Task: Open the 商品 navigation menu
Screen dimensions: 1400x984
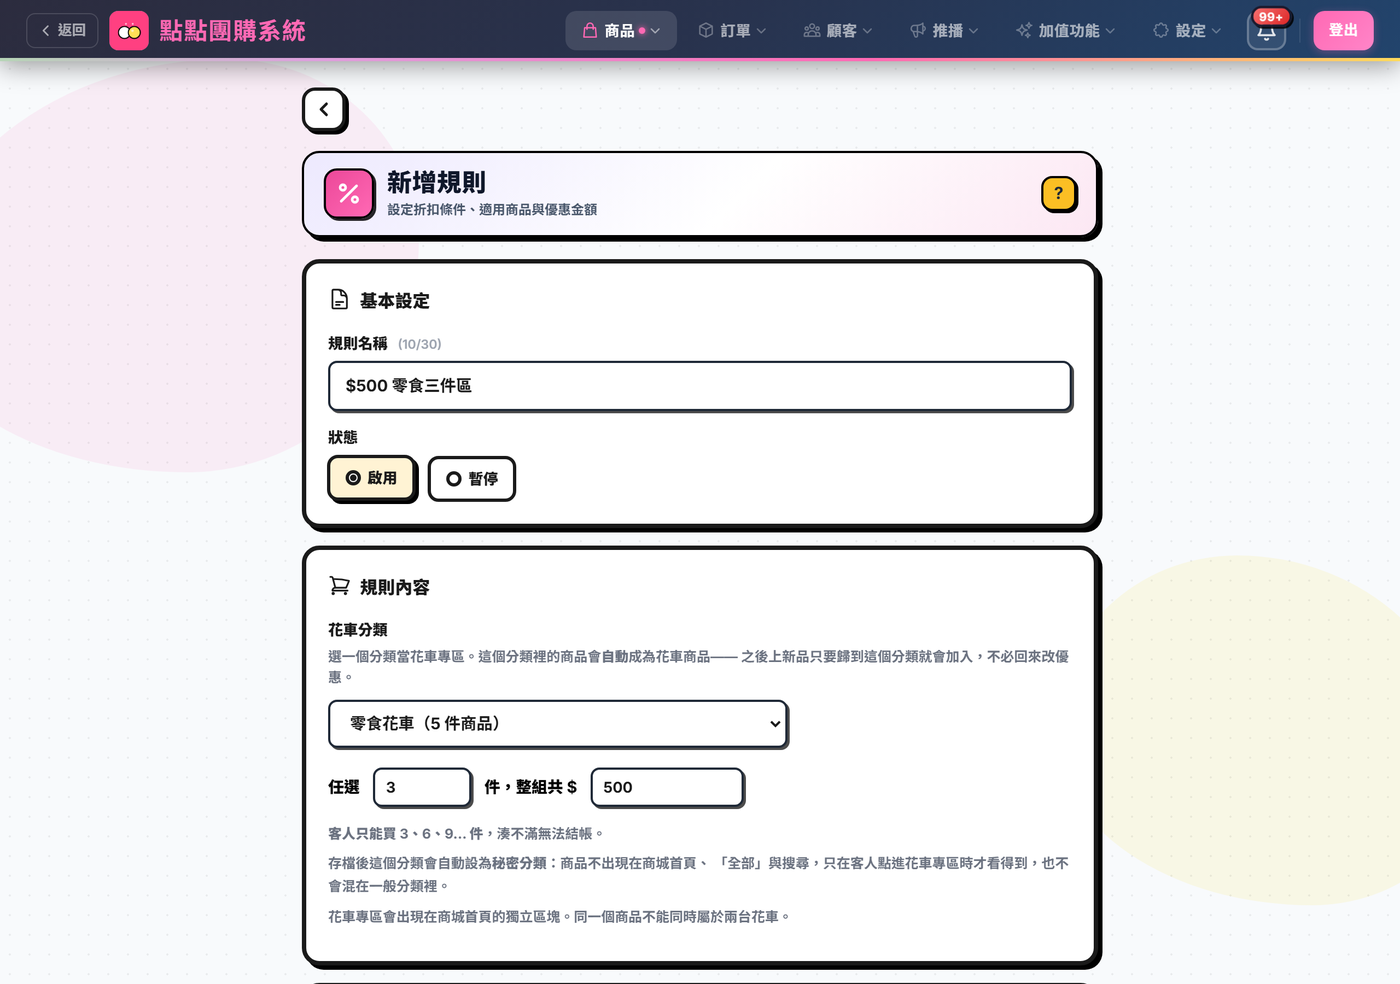Action: (x=621, y=31)
